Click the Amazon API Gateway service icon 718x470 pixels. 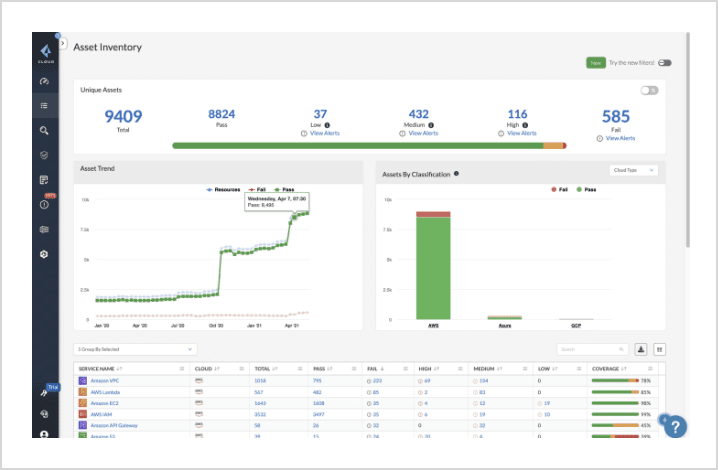tap(82, 425)
